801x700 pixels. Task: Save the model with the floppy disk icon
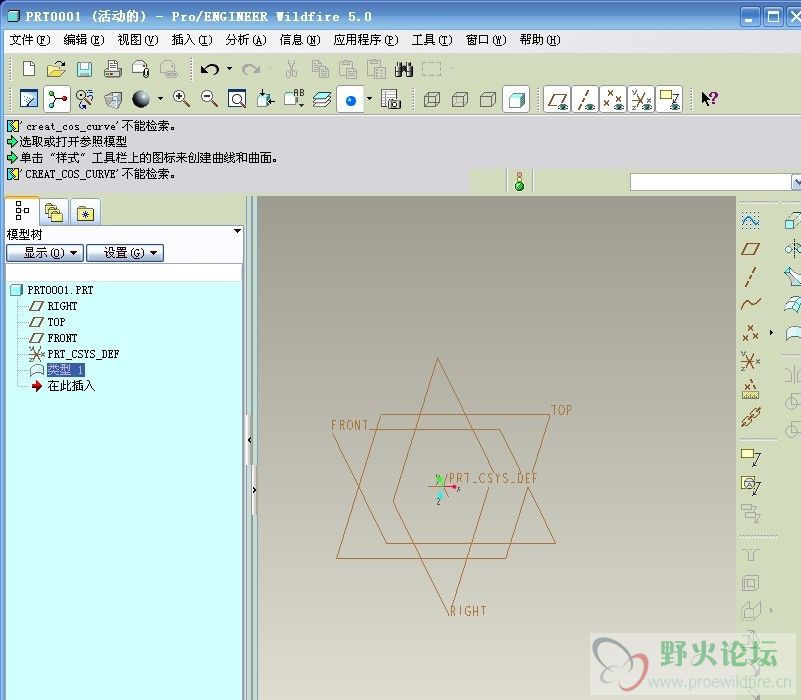click(84, 68)
